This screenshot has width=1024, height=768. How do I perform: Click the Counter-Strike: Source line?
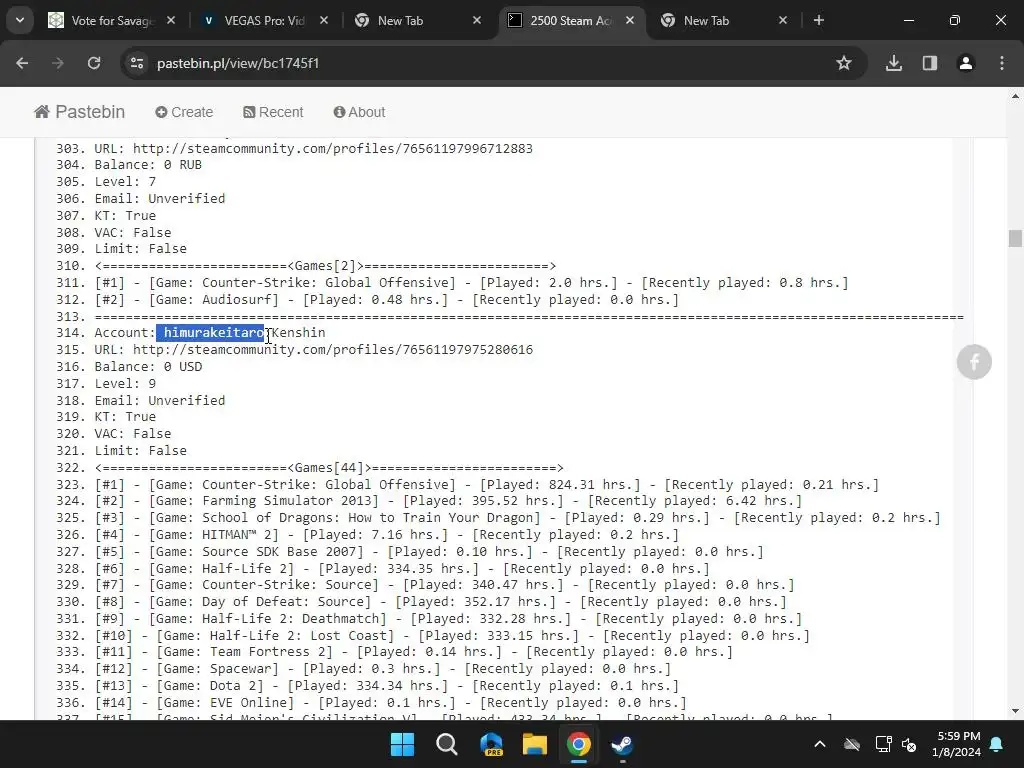pos(444,584)
